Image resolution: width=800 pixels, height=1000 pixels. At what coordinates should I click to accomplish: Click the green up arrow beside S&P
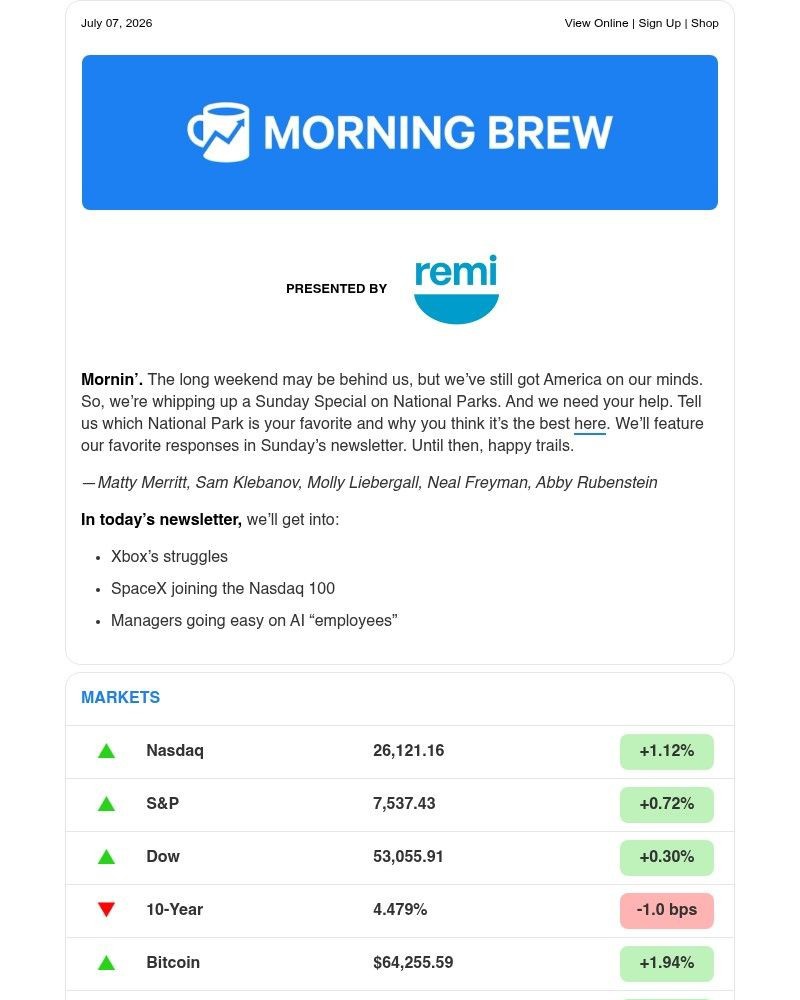[107, 804]
